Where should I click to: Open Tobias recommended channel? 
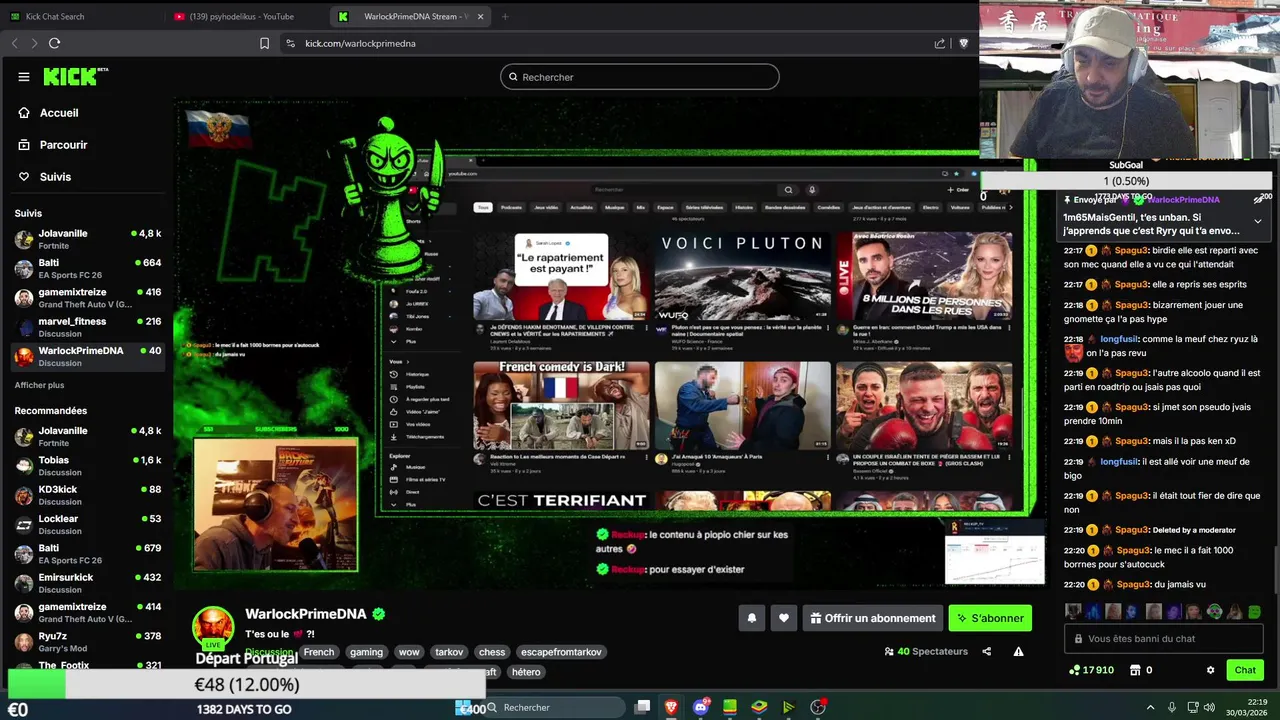click(x=87, y=466)
